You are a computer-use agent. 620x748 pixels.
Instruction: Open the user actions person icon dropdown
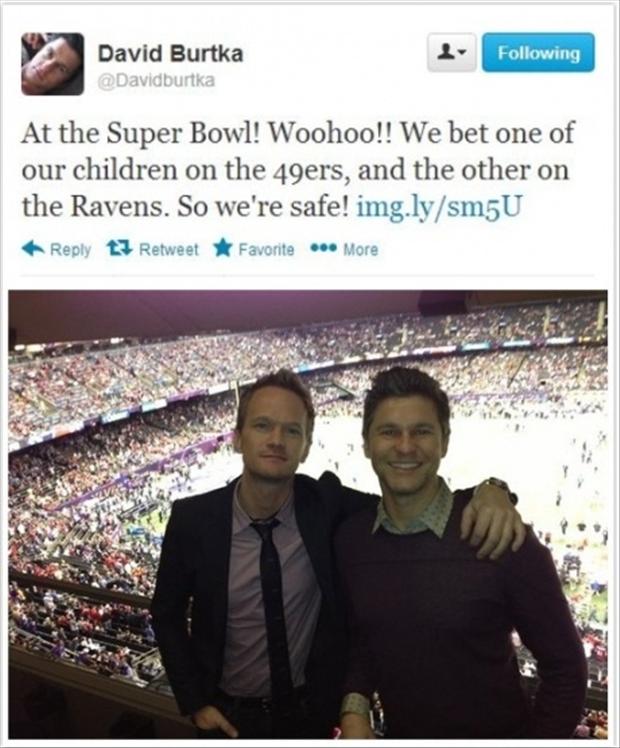click(x=452, y=52)
